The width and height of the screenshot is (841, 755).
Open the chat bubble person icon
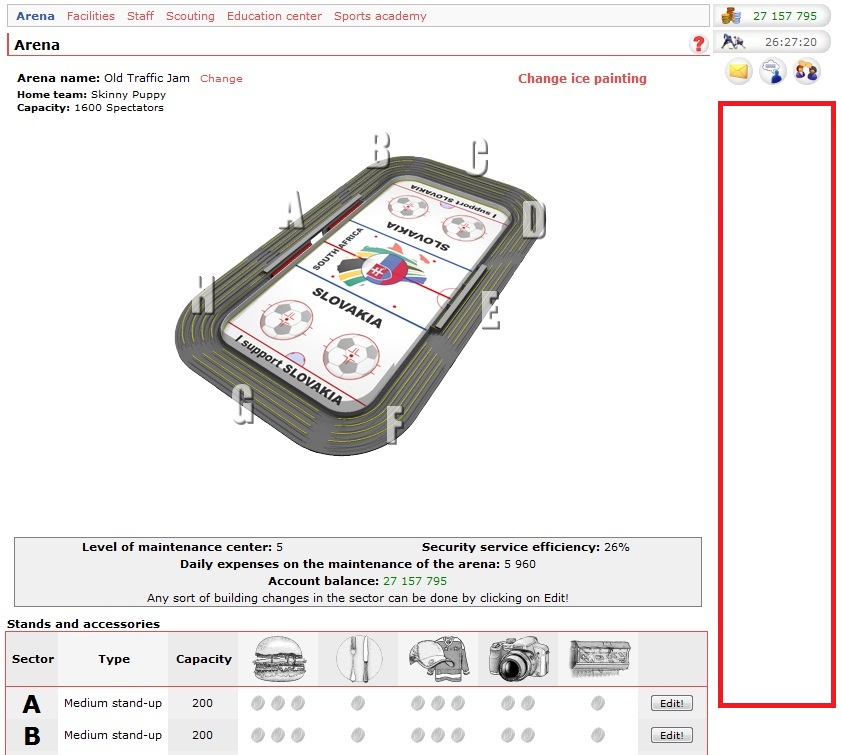point(773,71)
